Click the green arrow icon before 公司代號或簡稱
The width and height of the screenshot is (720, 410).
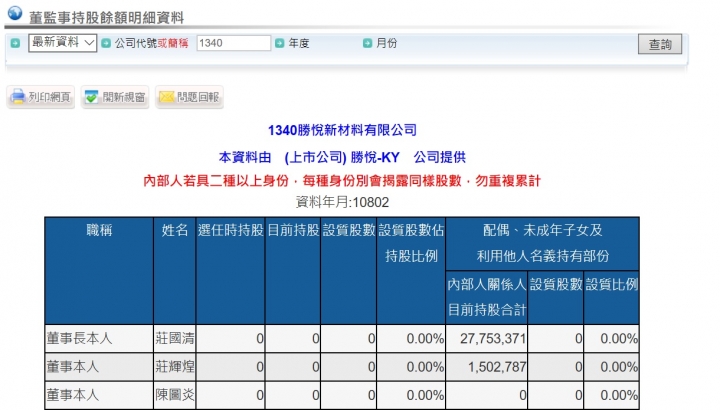pos(106,43)
